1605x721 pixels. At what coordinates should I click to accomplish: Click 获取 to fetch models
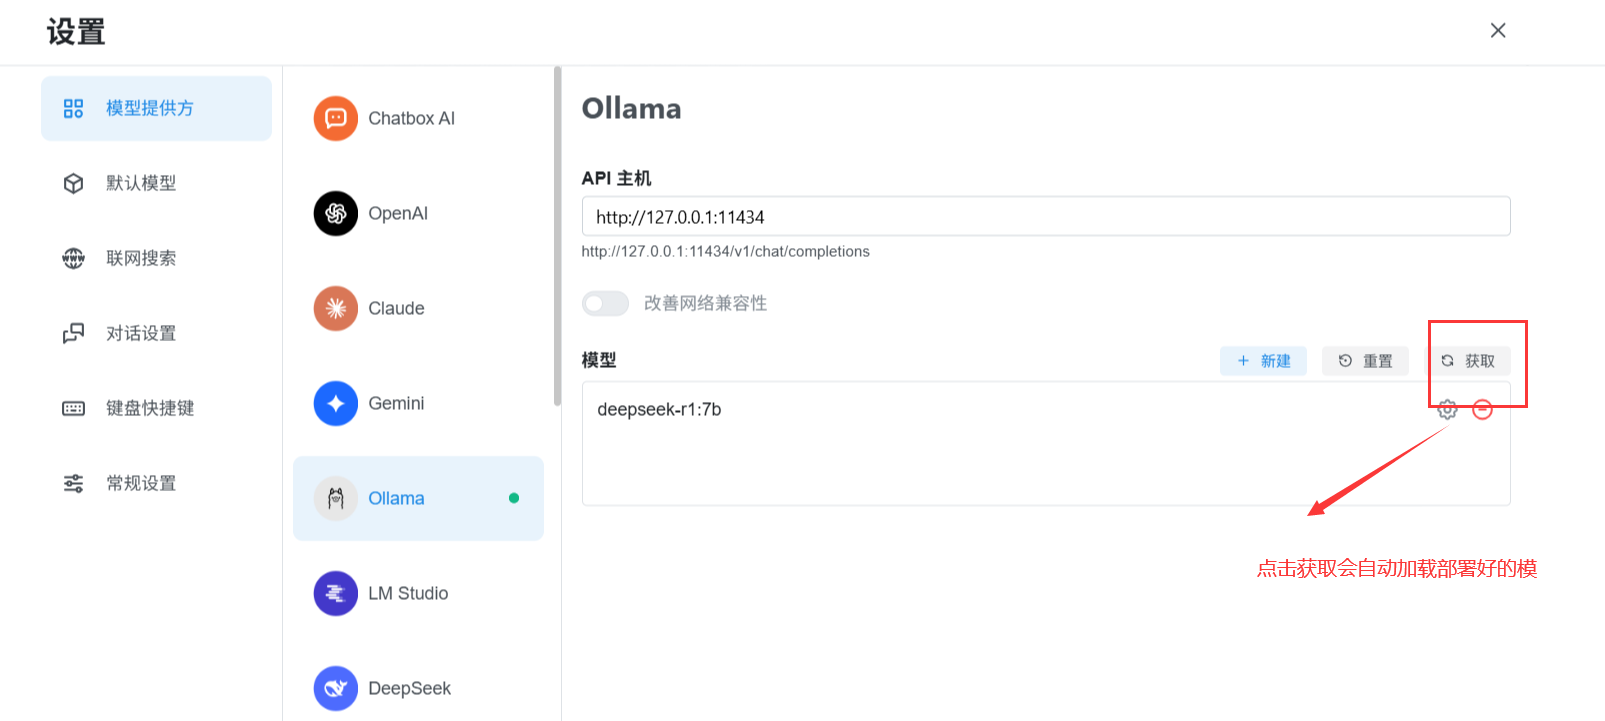point(1468,361)
